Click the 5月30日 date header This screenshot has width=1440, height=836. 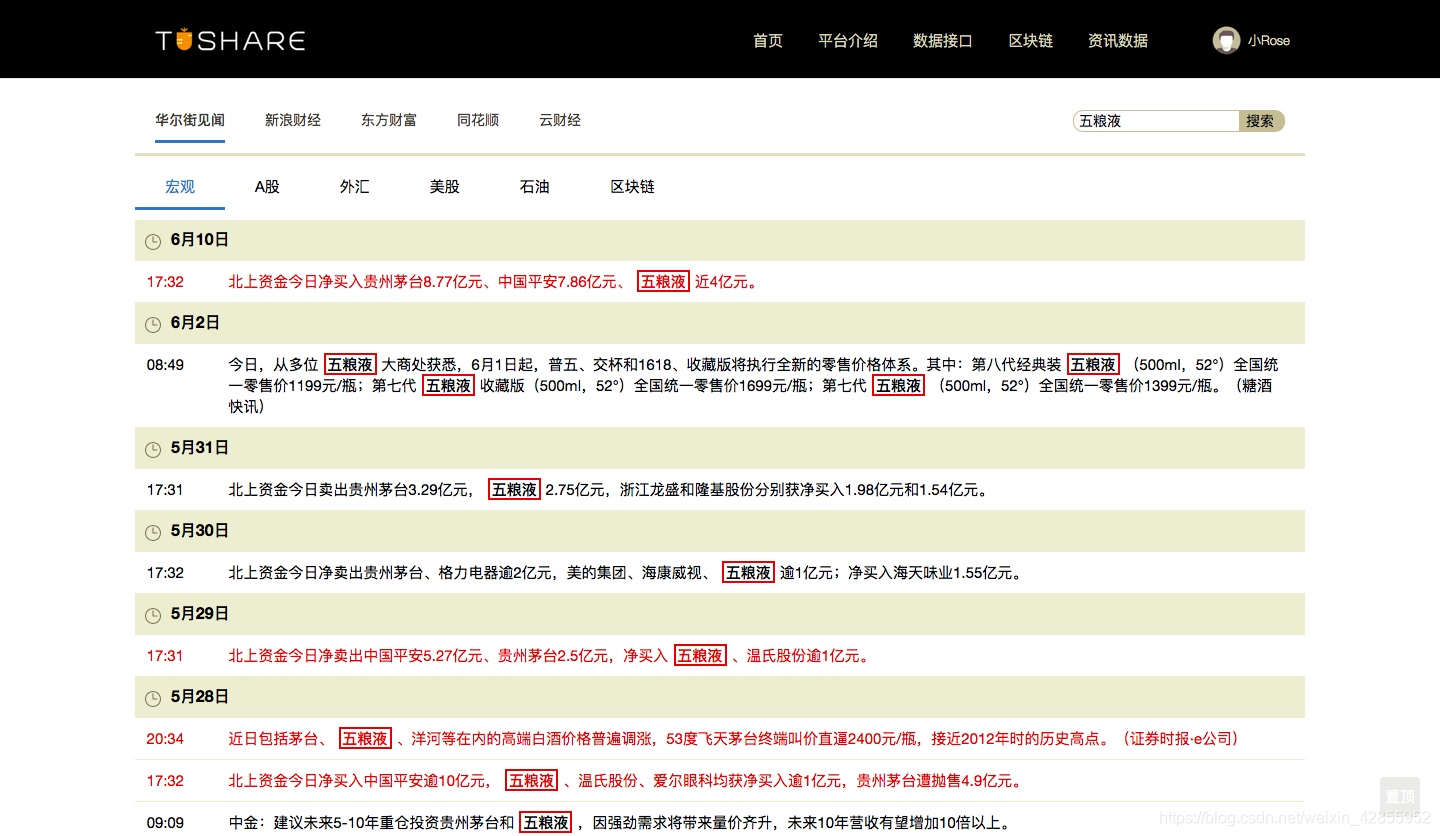pos(720,531)
